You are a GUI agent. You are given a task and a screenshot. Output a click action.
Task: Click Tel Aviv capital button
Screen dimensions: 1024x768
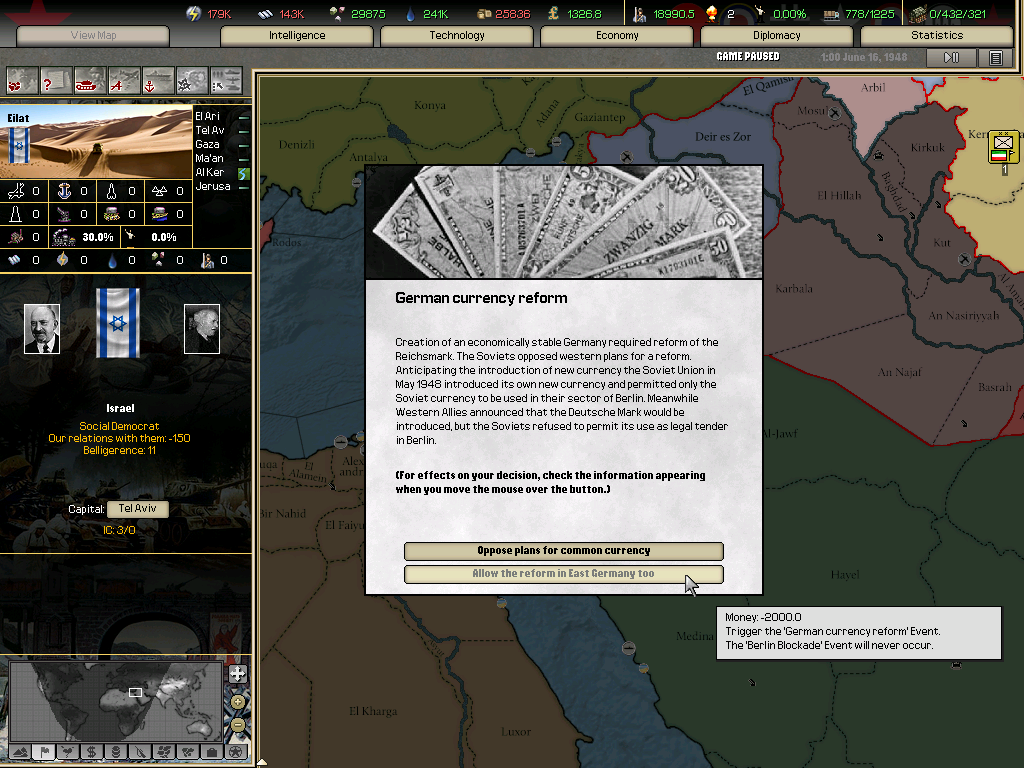(x=137, y=509)
